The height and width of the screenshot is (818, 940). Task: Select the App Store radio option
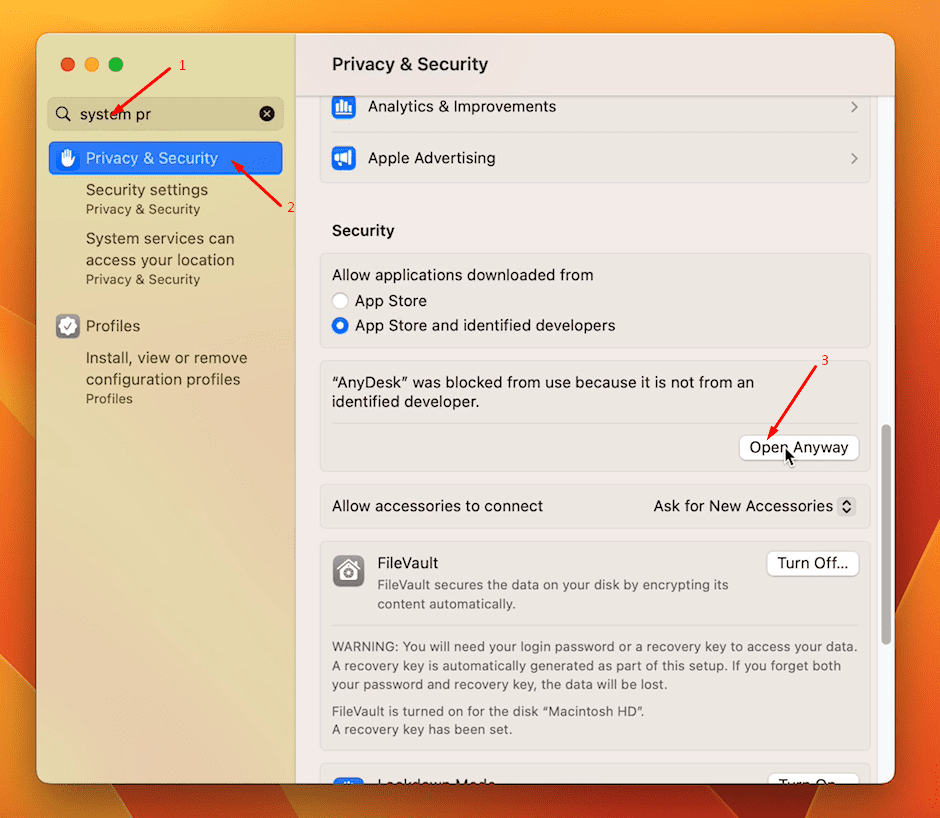point(341,301)
